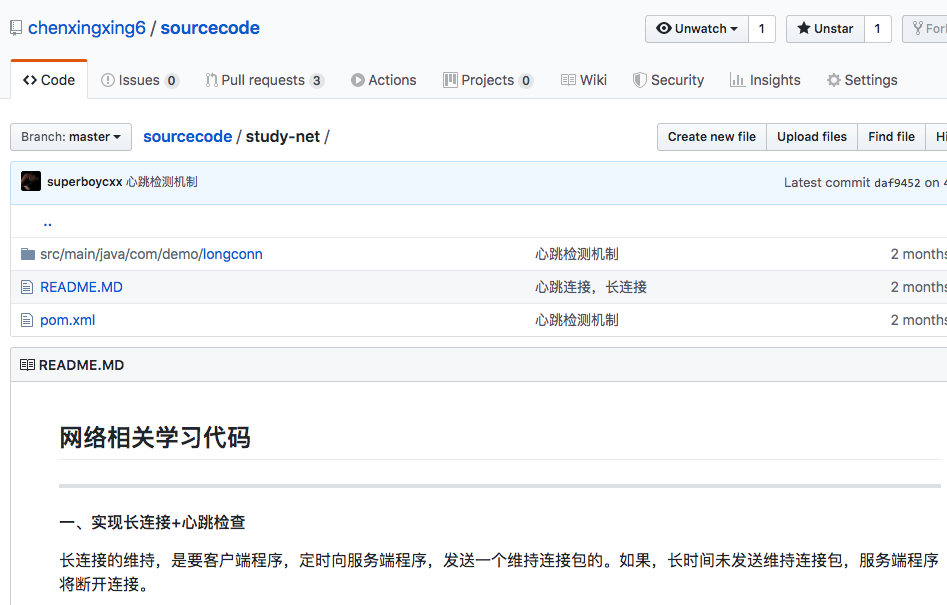Open the watchers count next to Unwatch

[762, 29]
